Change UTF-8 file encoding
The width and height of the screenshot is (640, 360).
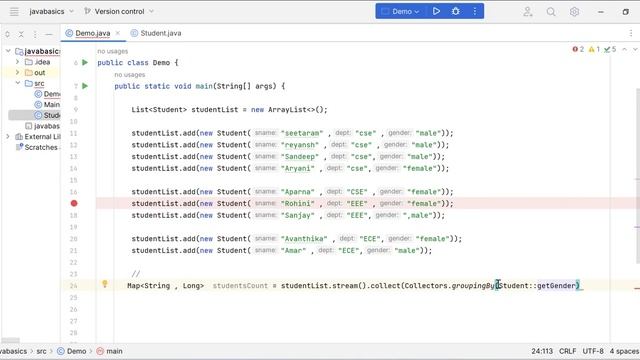[593, 351]
